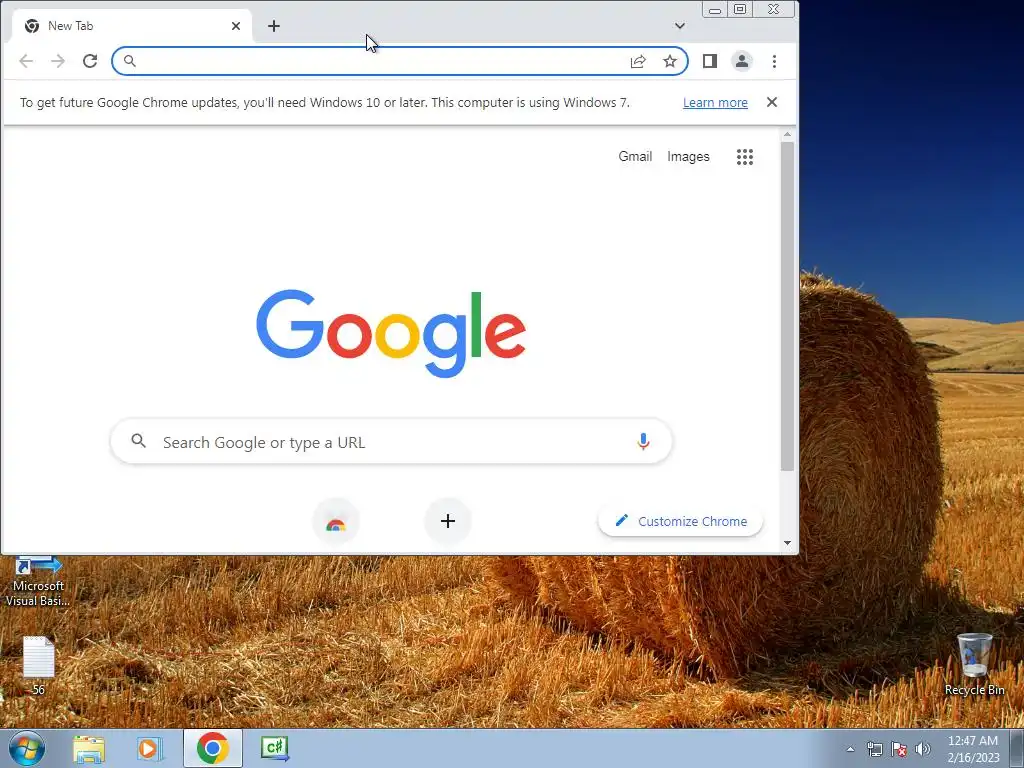Open Gmail link

click(x=635, y=157)
